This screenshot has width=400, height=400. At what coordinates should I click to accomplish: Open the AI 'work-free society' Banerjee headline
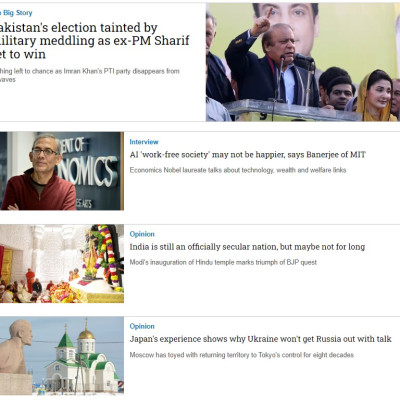pyautogui.click(x=248, y=155)
